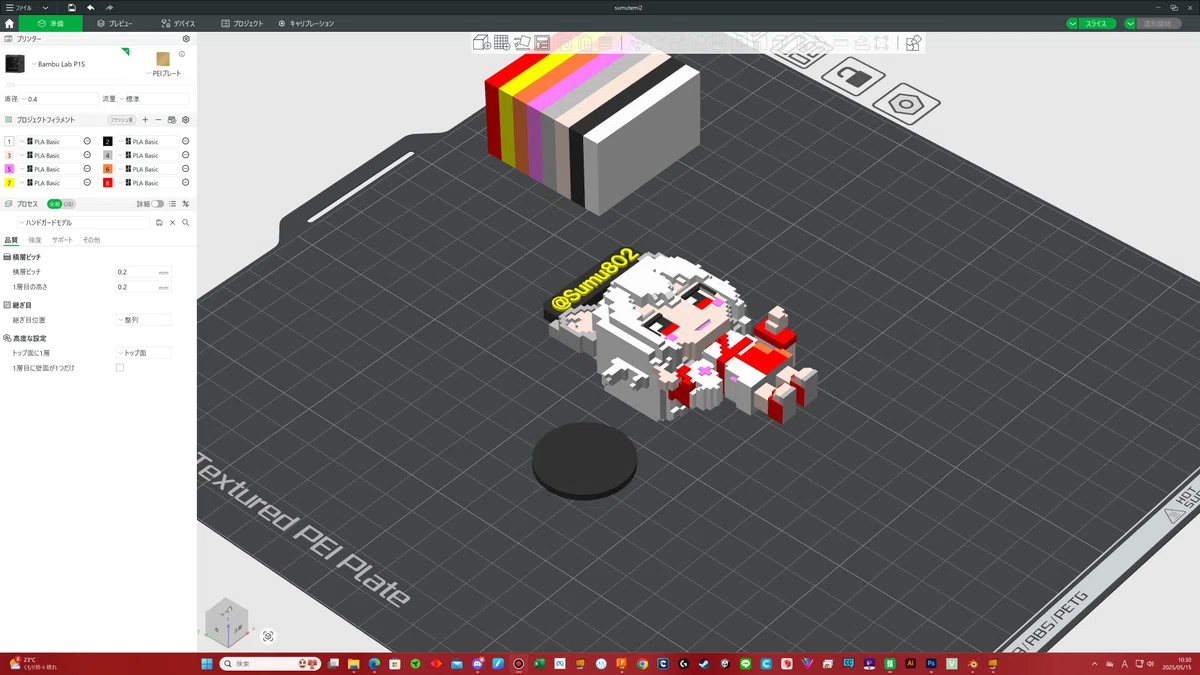
Task: Click the 積層ピッチ value field
Action: [143, 272]
